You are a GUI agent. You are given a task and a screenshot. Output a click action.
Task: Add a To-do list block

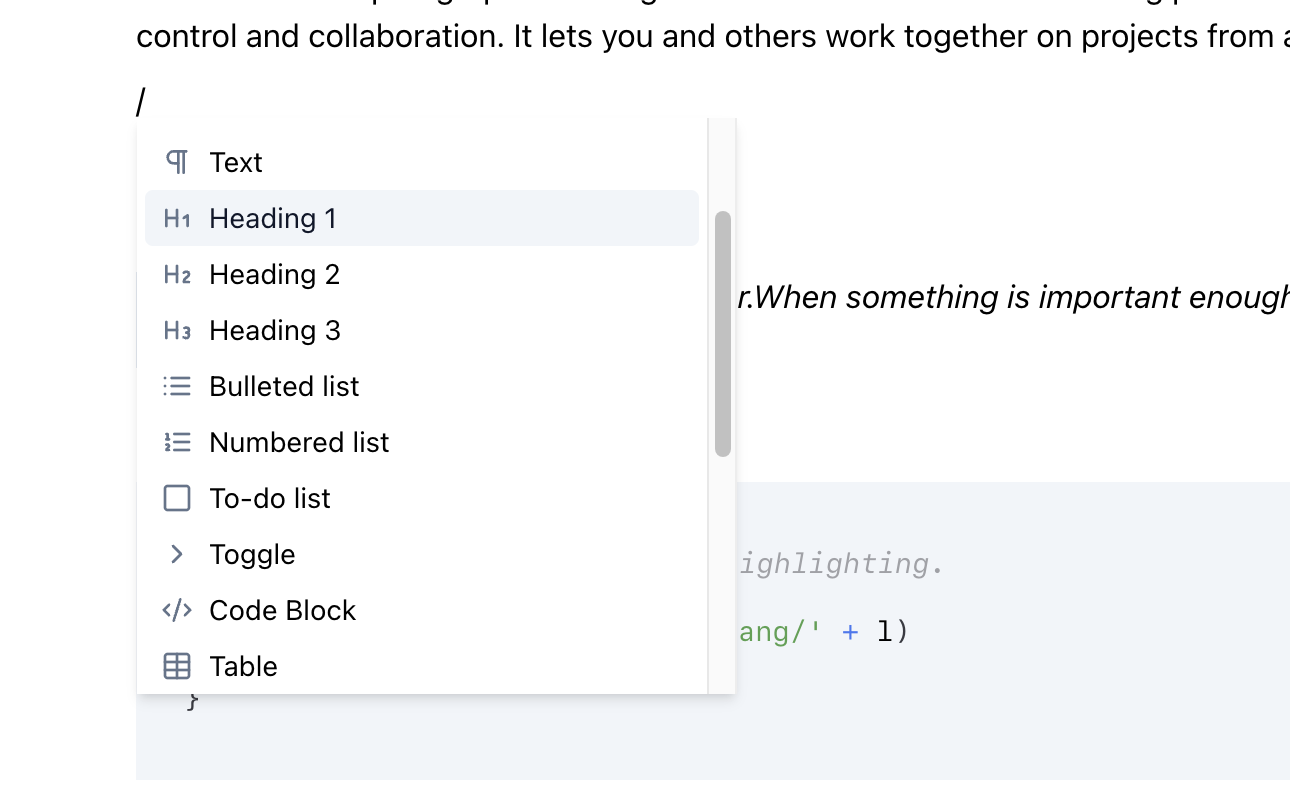(x=269, y=498)
